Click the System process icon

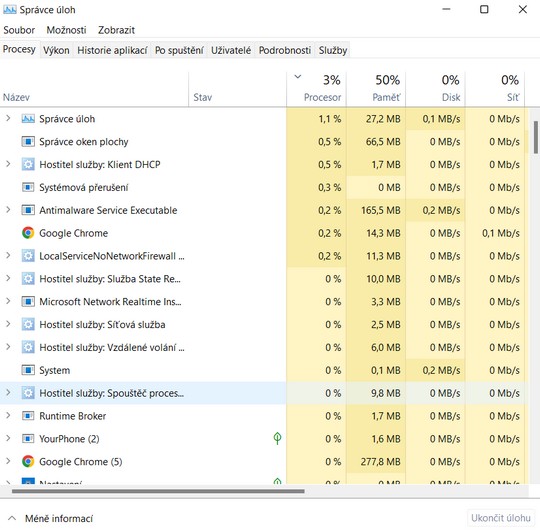pos(28,370)
